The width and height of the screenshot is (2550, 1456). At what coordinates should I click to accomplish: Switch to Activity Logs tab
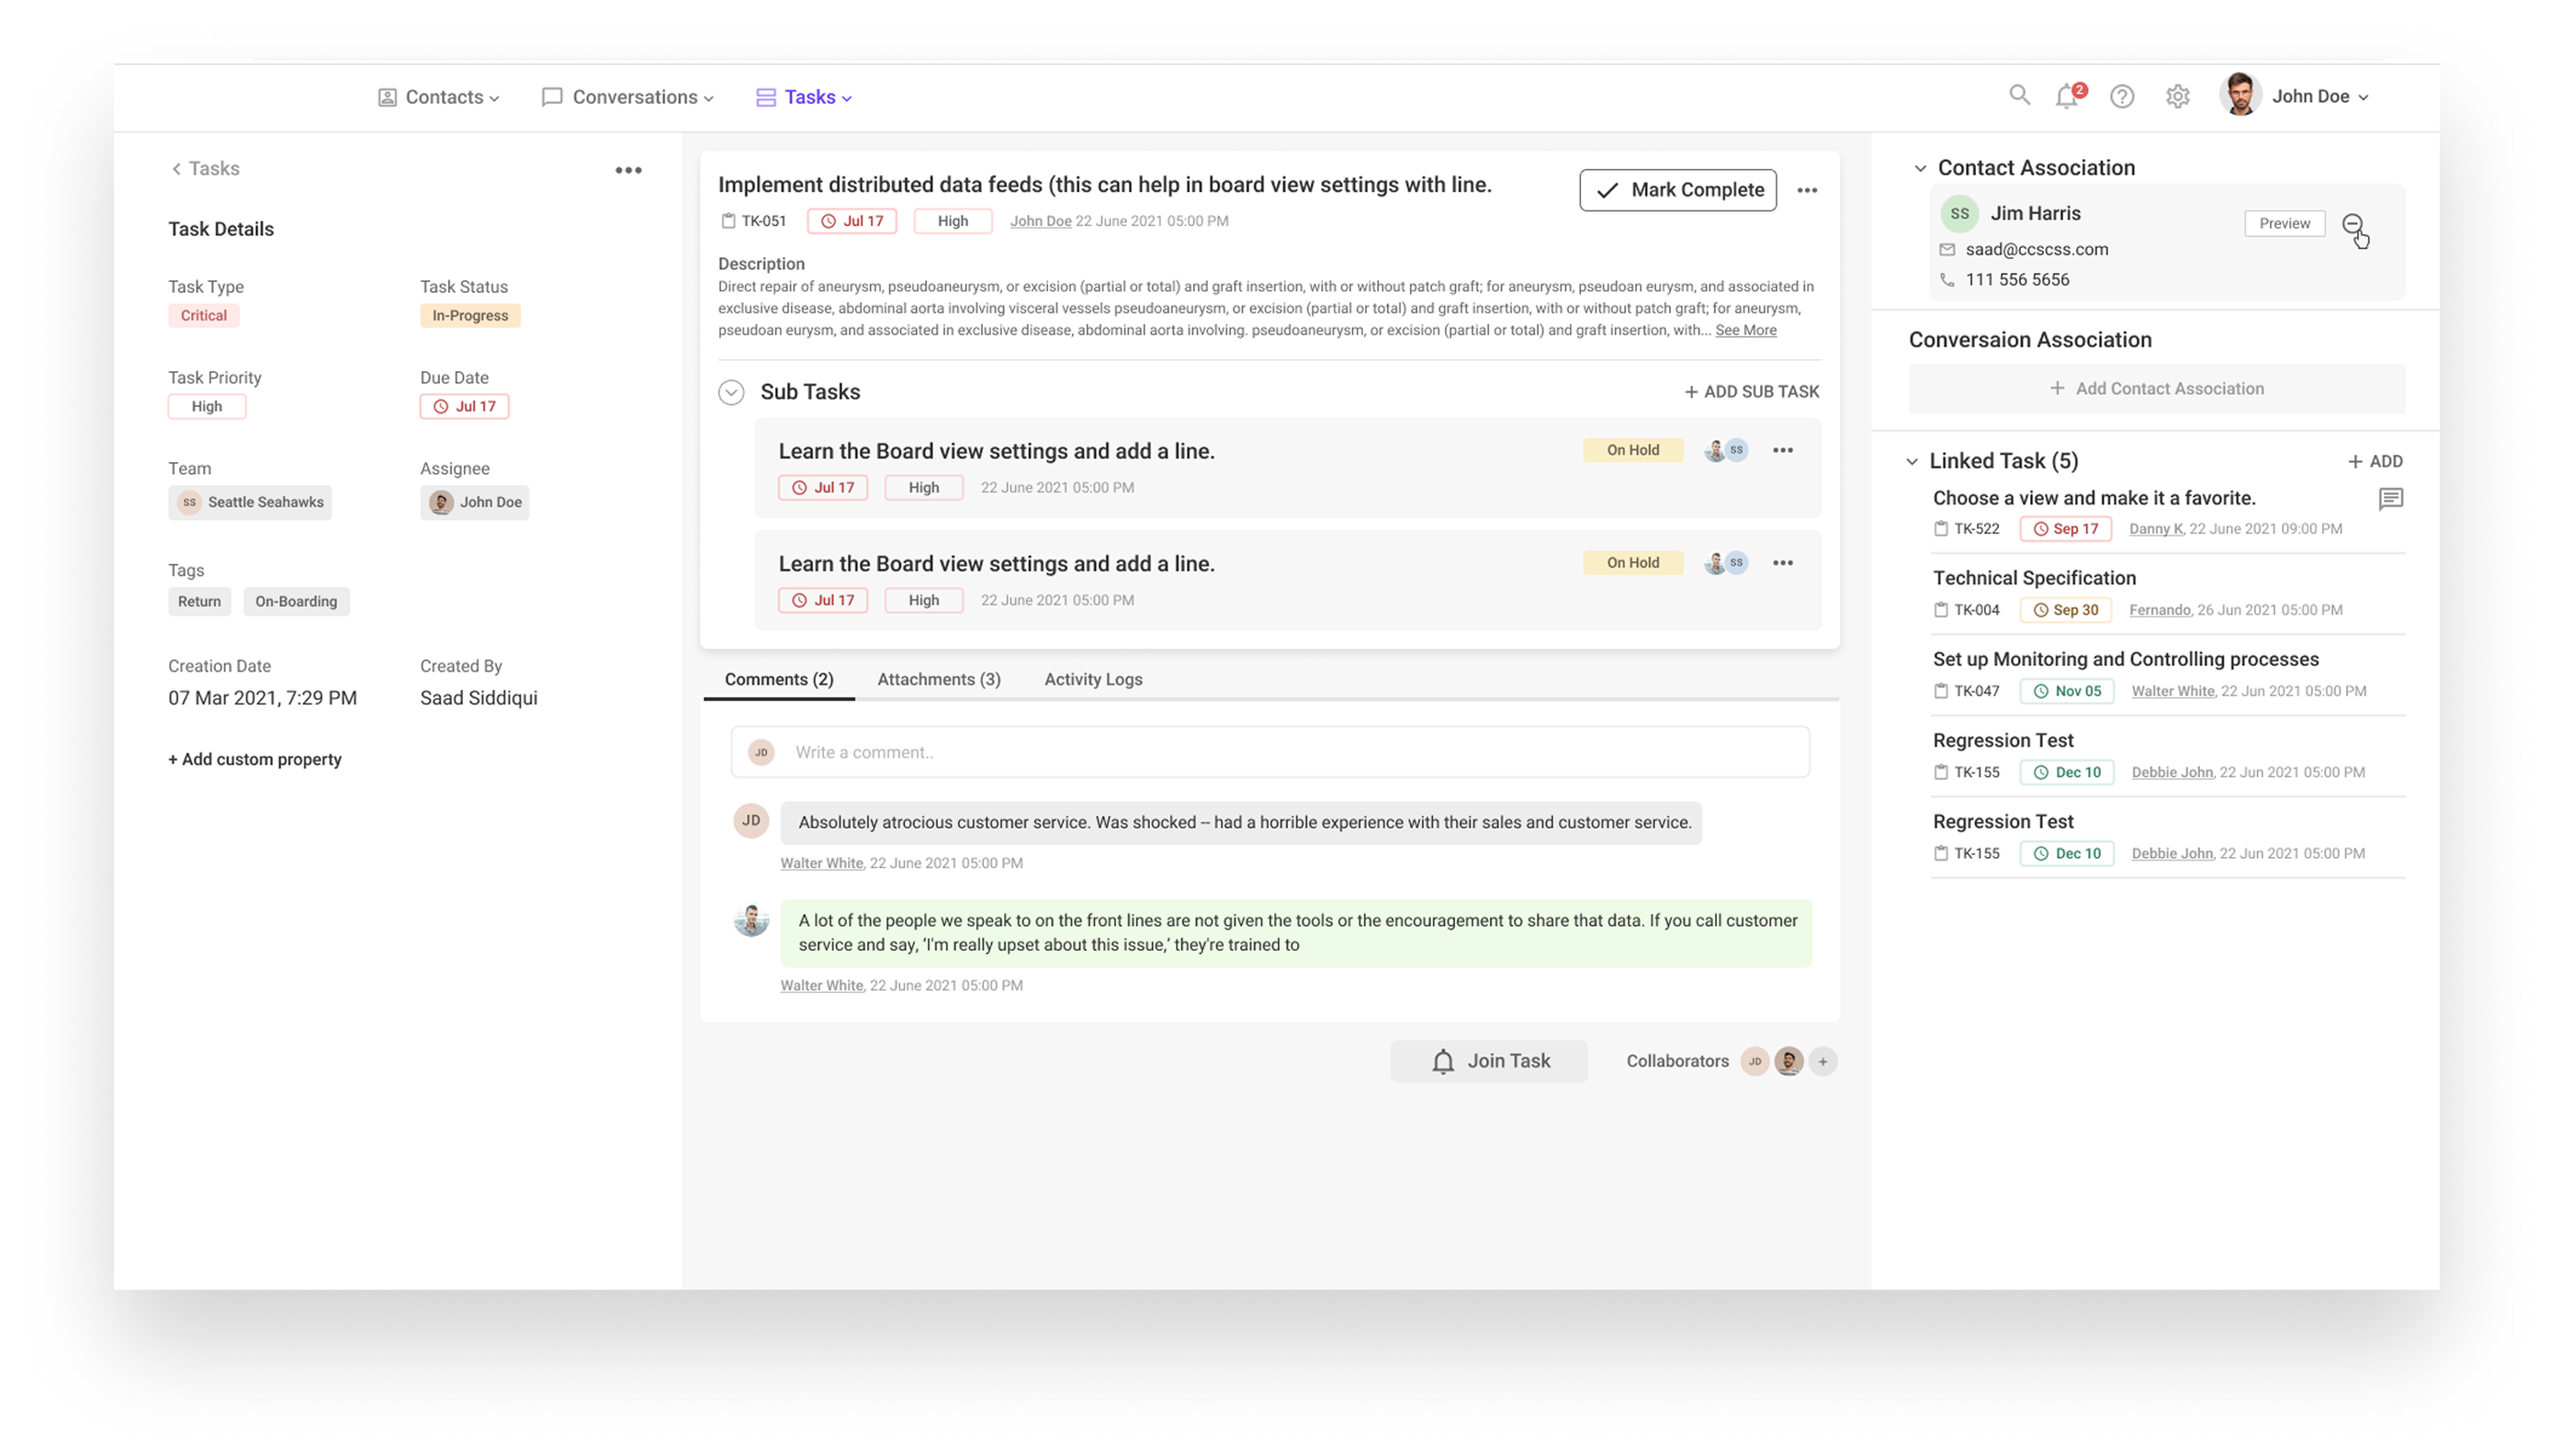pyautogui.click(x=1093, y=679)
